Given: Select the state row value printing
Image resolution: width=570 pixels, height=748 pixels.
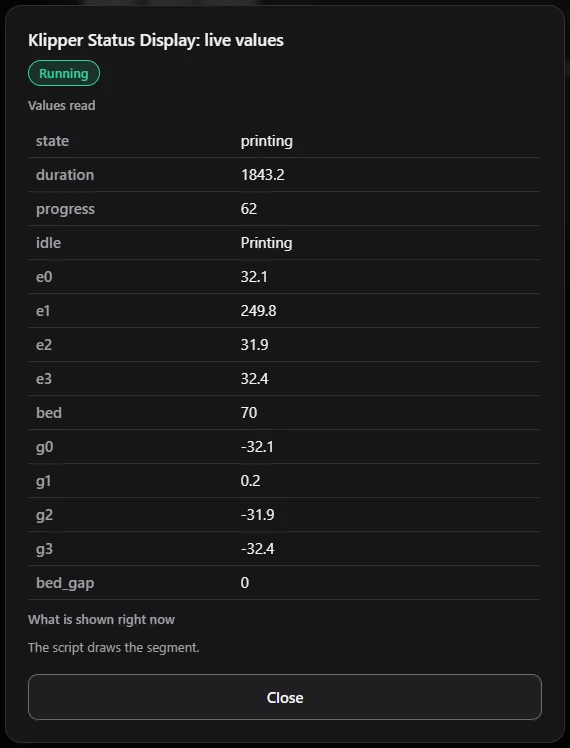Looking at the screenshot, I should pyautogui.click(x=267, y=141).
